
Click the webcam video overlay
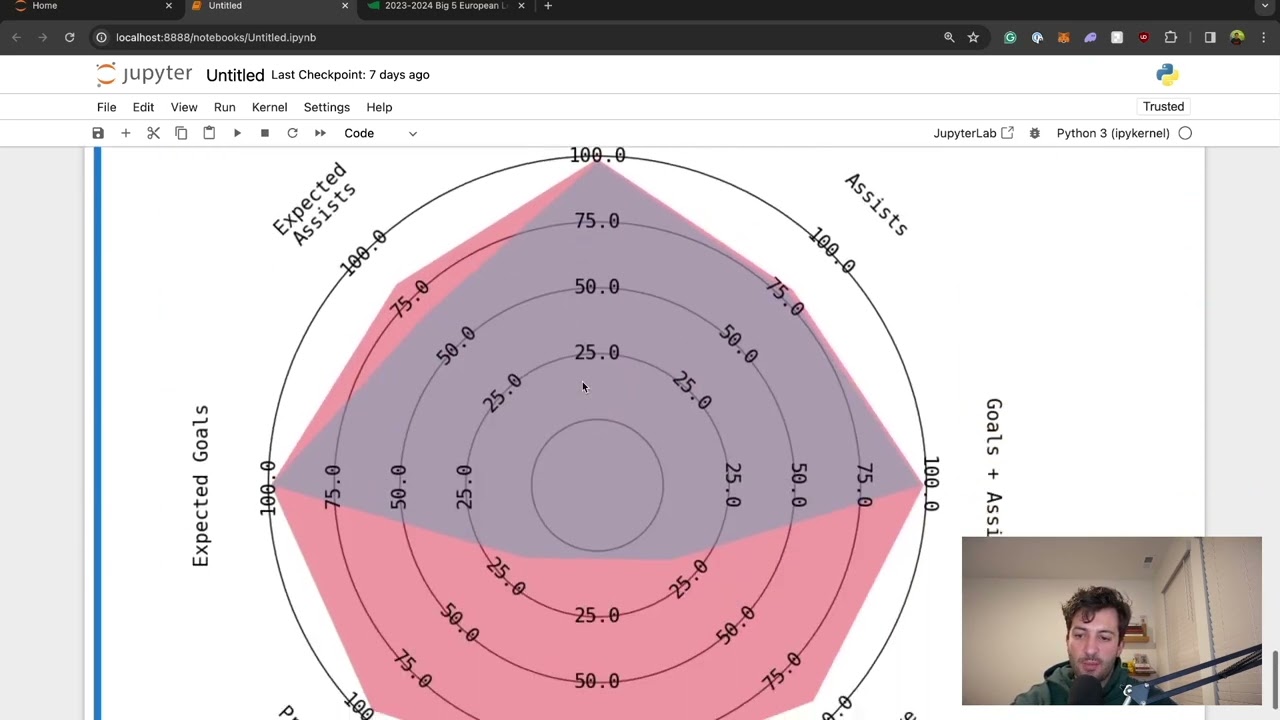click(x=1112, y=621)
